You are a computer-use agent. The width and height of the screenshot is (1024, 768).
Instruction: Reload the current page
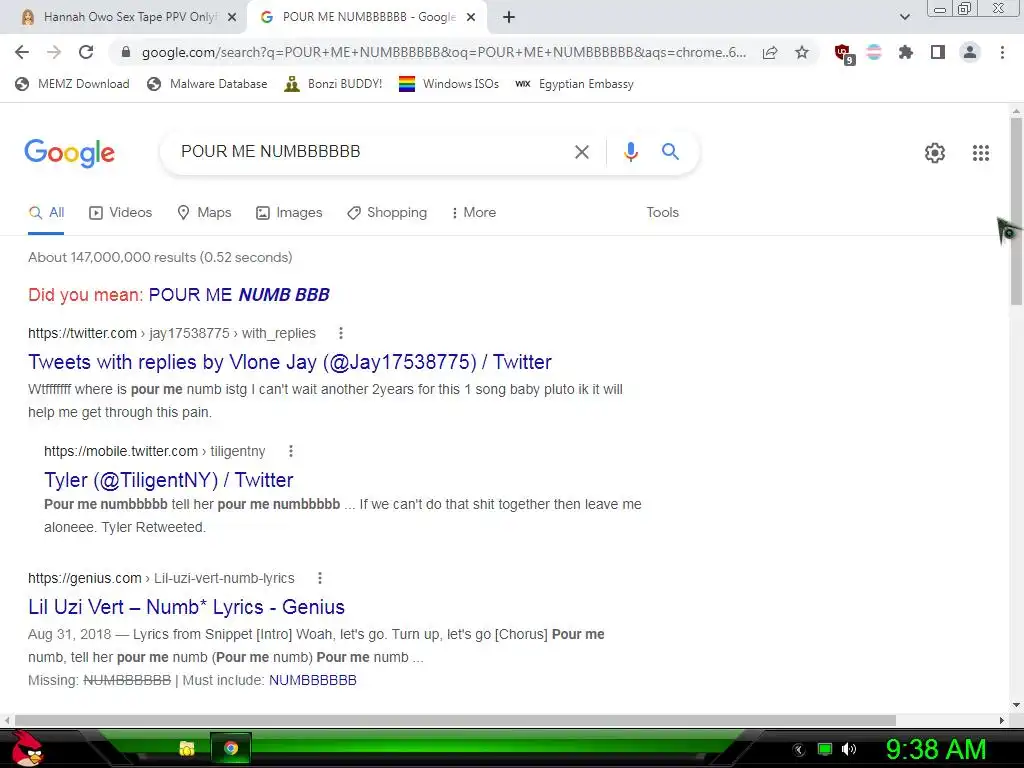point(86,52)
